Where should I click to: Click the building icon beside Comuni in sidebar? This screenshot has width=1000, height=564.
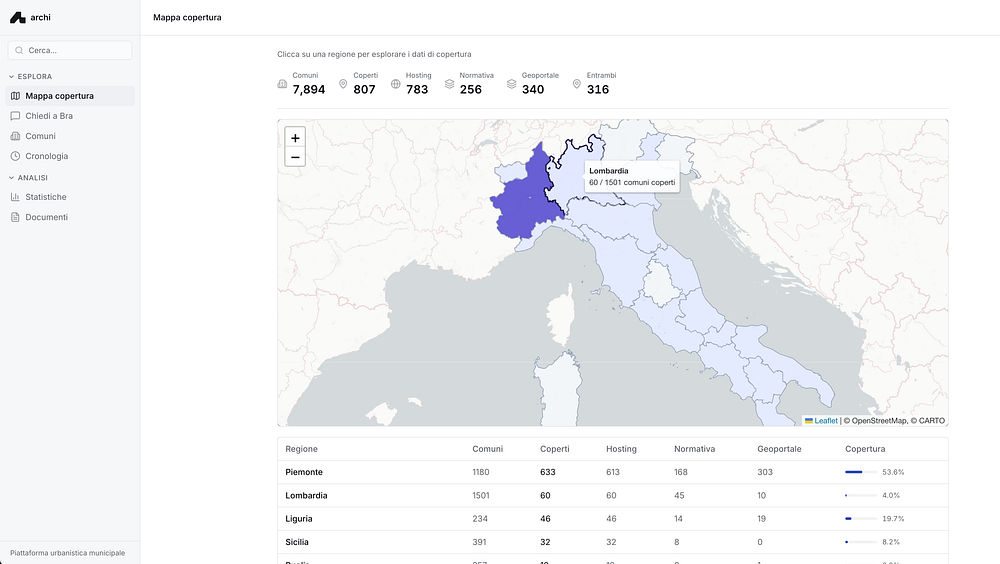coord(15,136)
